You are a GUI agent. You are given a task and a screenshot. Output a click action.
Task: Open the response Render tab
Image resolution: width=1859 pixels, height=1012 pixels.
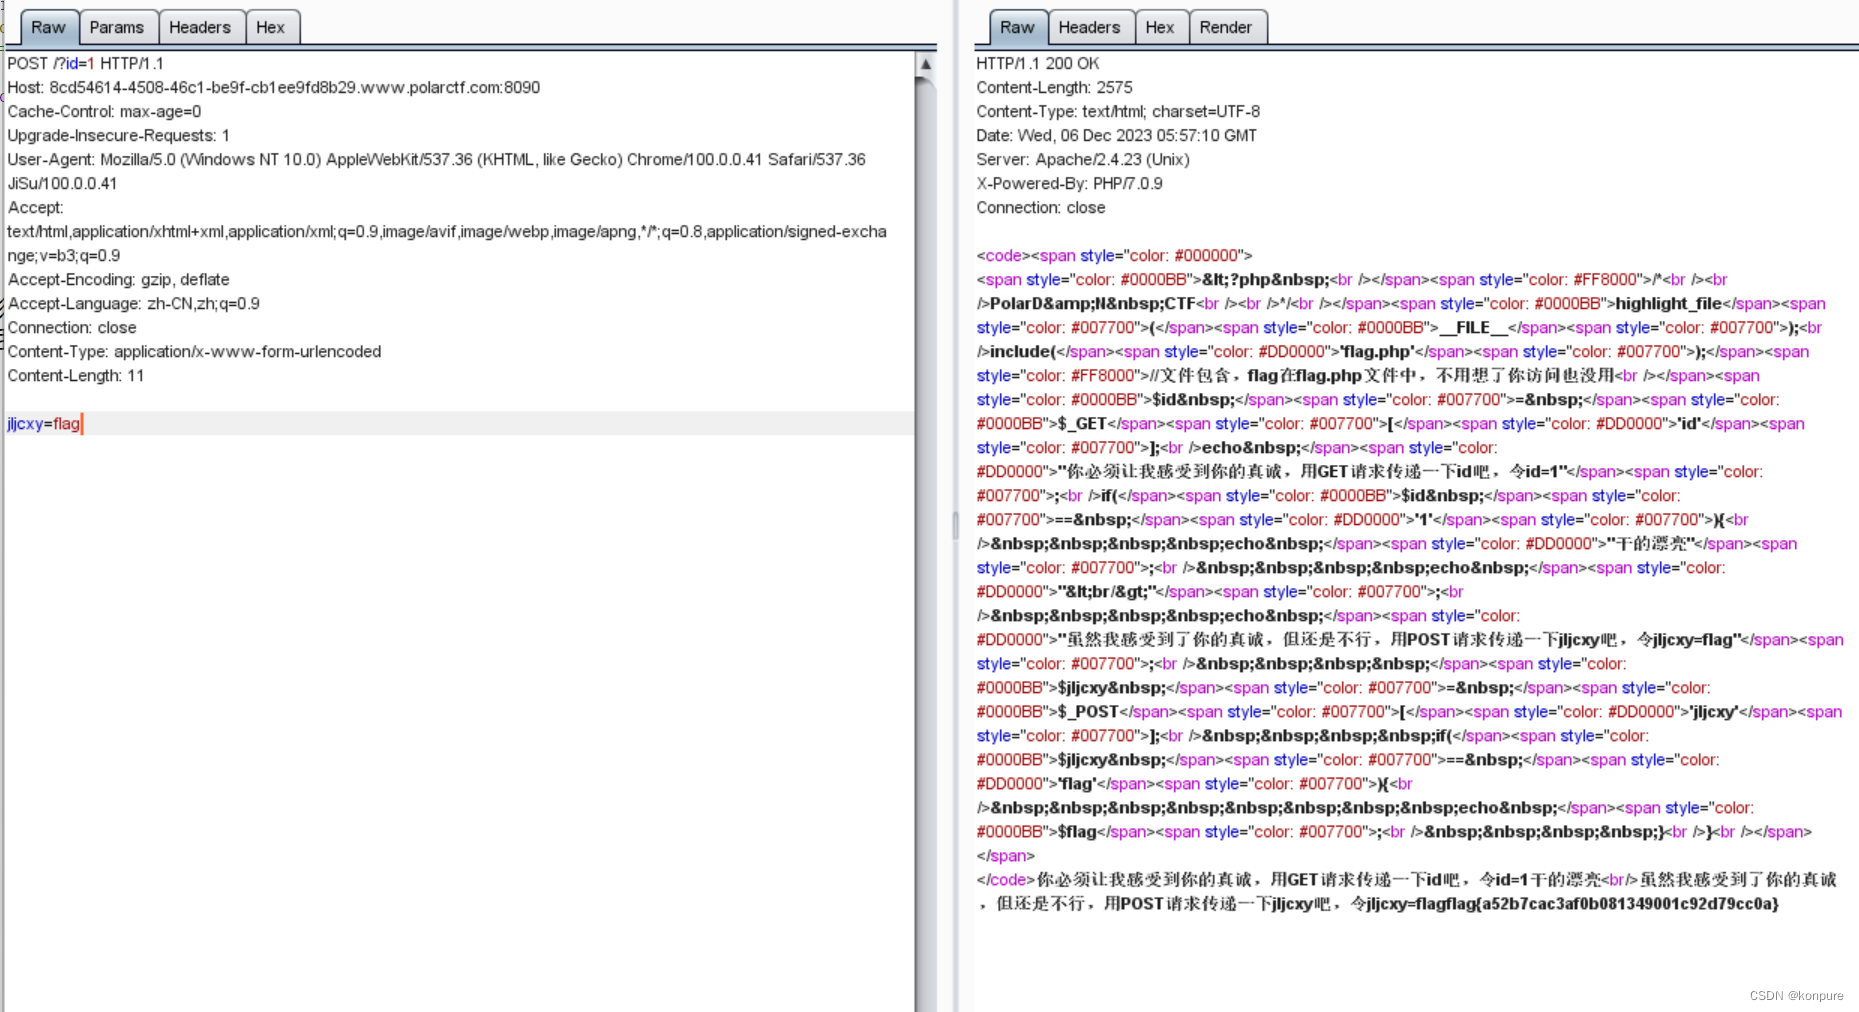[x=1226, y=27]
